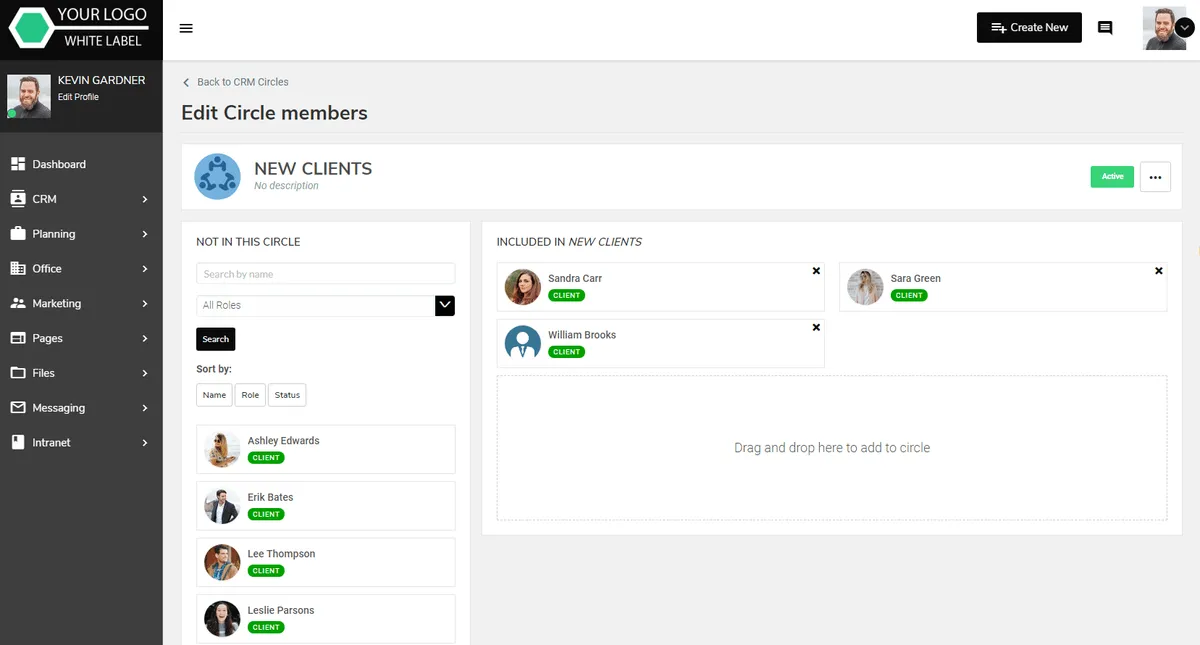Open the chat messages icon in header
1200x645 pixels.
pos(1105,28)
